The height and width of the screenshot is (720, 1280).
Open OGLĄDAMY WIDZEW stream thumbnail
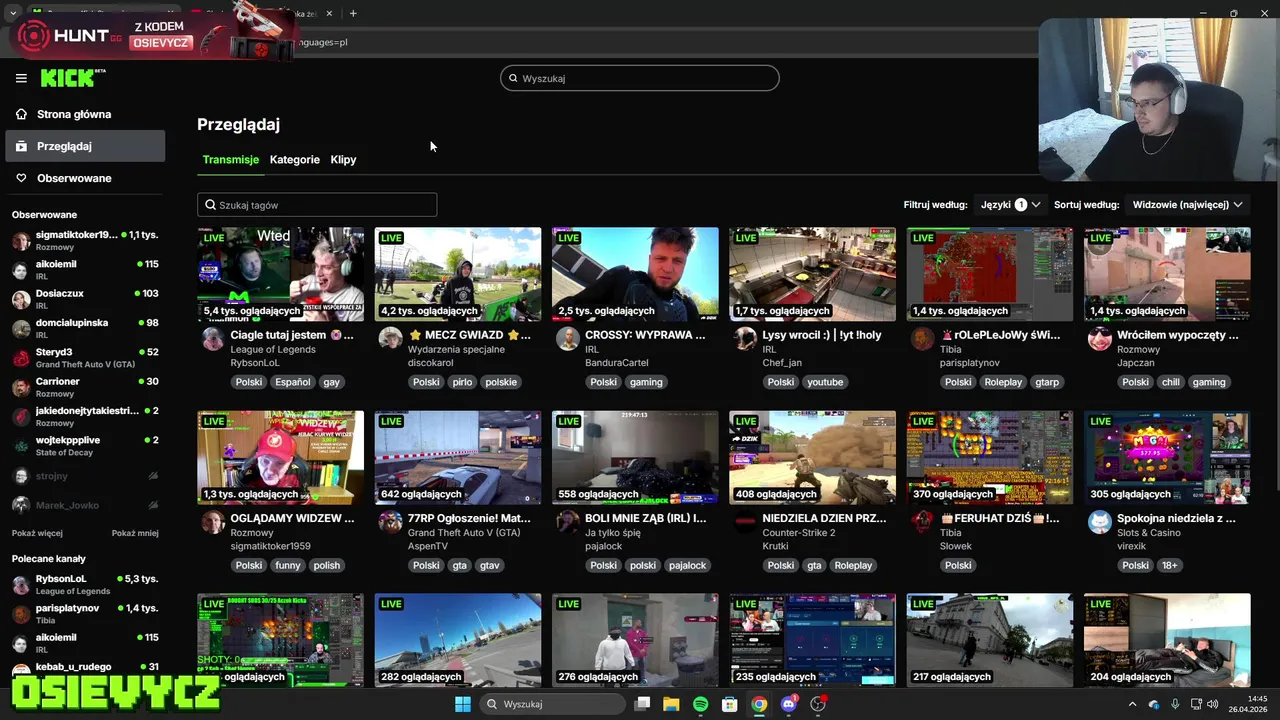point(281,457)
